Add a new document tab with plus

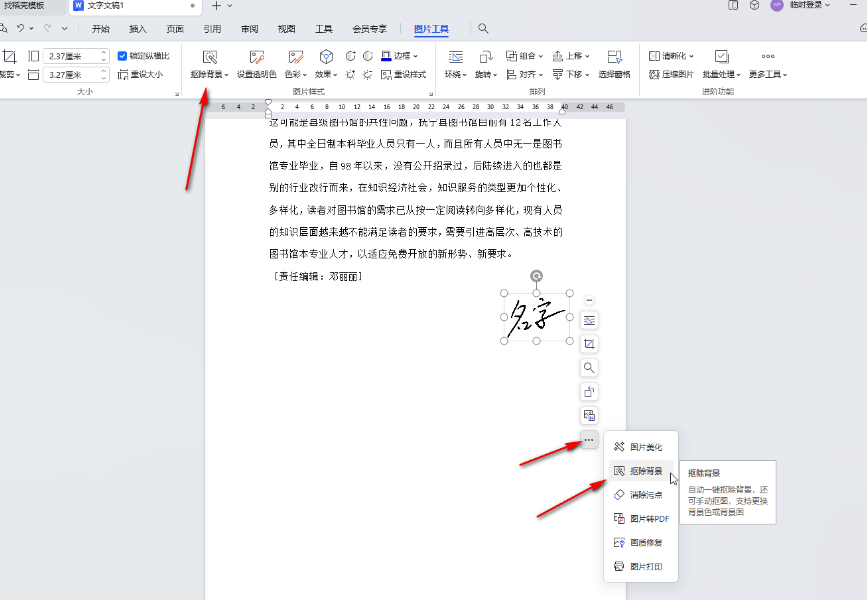(x=216, y=6)
